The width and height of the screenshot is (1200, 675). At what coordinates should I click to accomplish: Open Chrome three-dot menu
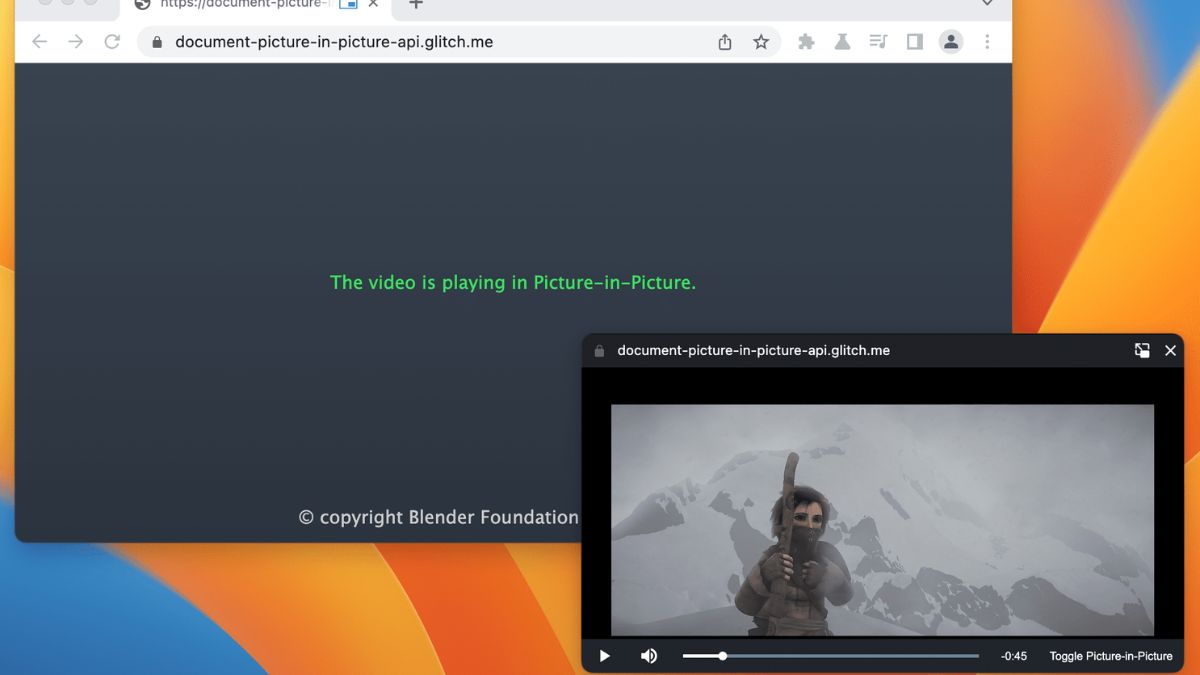987,42
